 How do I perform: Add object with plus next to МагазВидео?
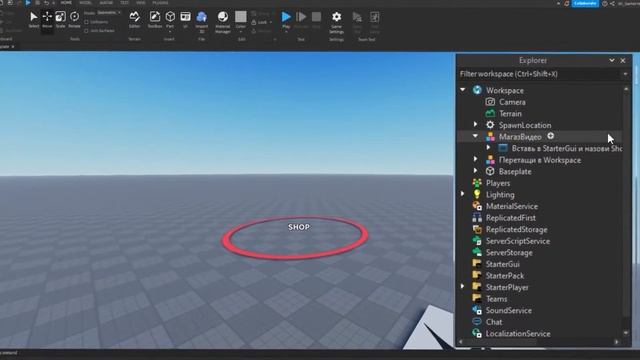click(551, 136)
